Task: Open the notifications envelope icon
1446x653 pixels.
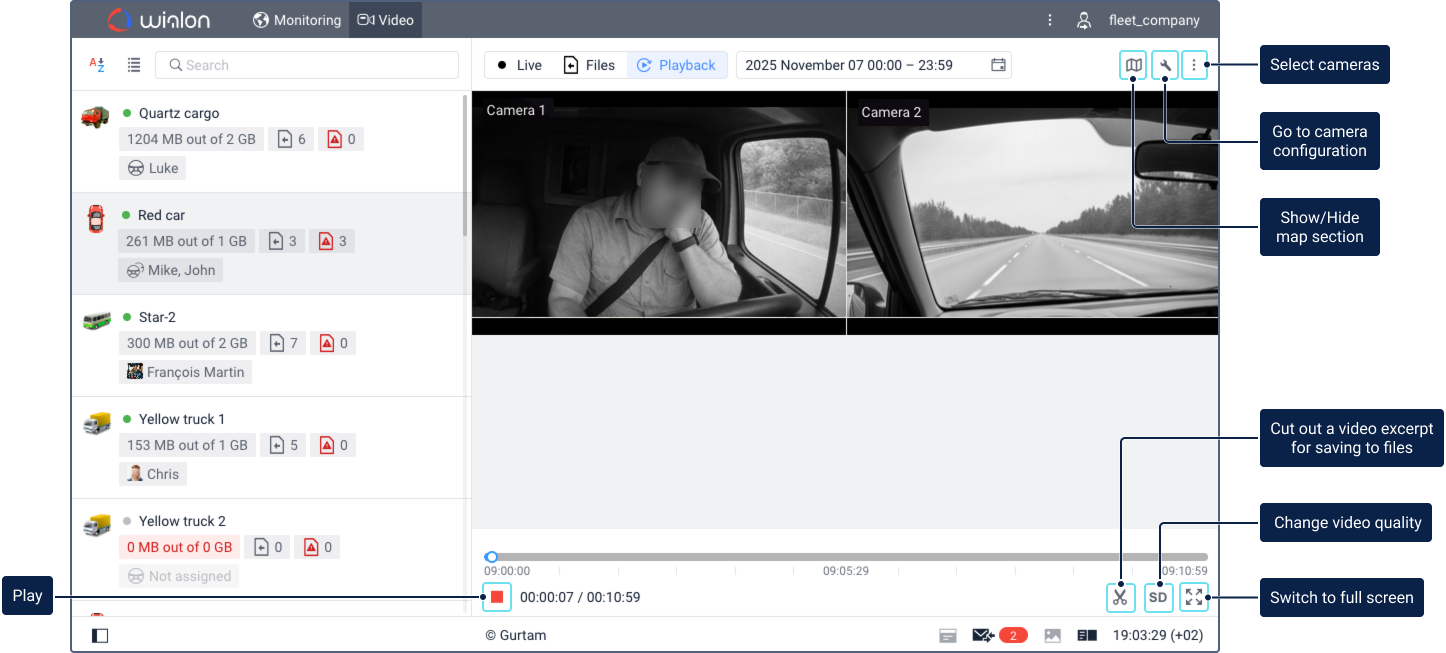Action: click(982, 635)
